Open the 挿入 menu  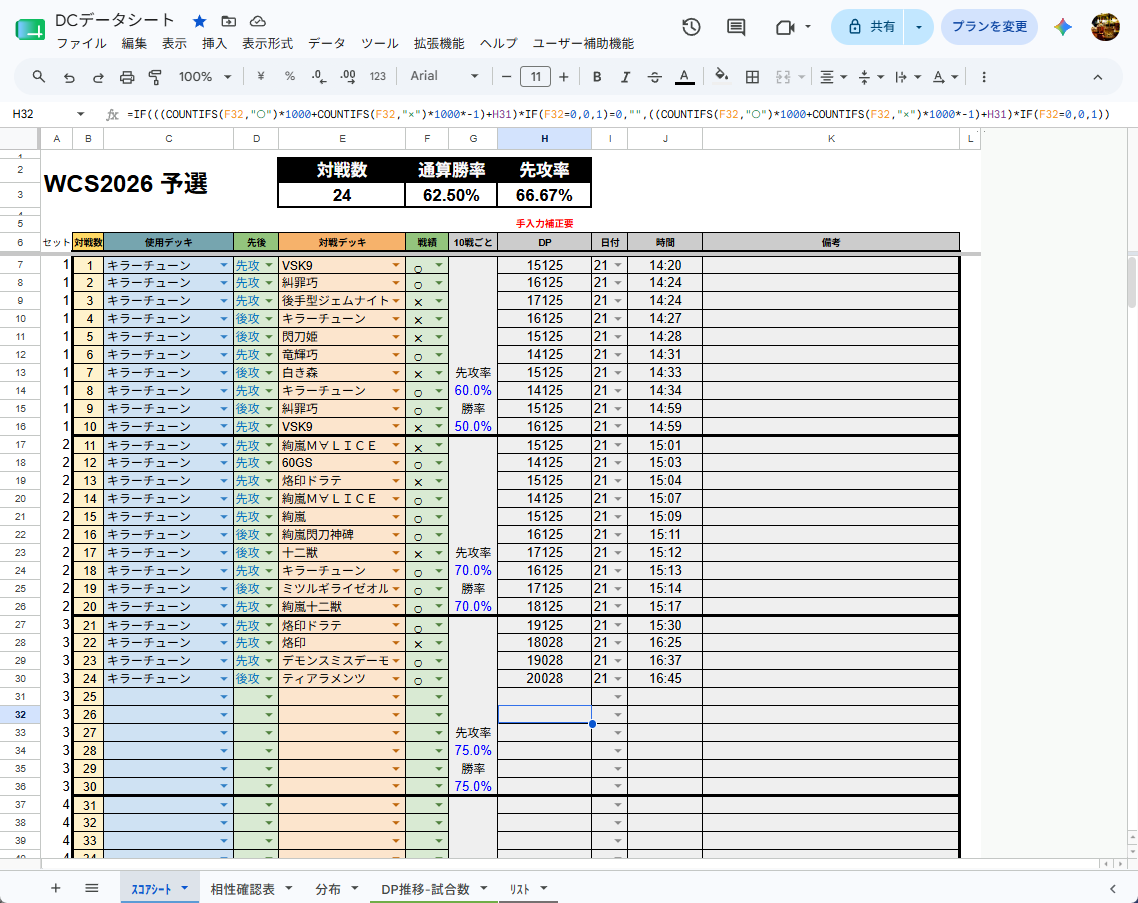point(214,44)
